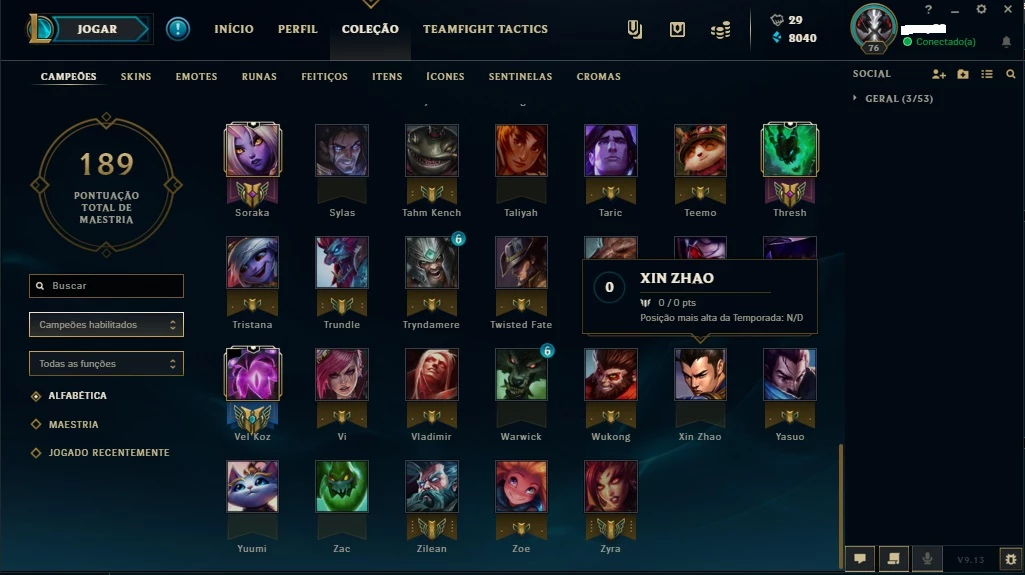Click the new folder icon in Social

(x=963, y=74)
